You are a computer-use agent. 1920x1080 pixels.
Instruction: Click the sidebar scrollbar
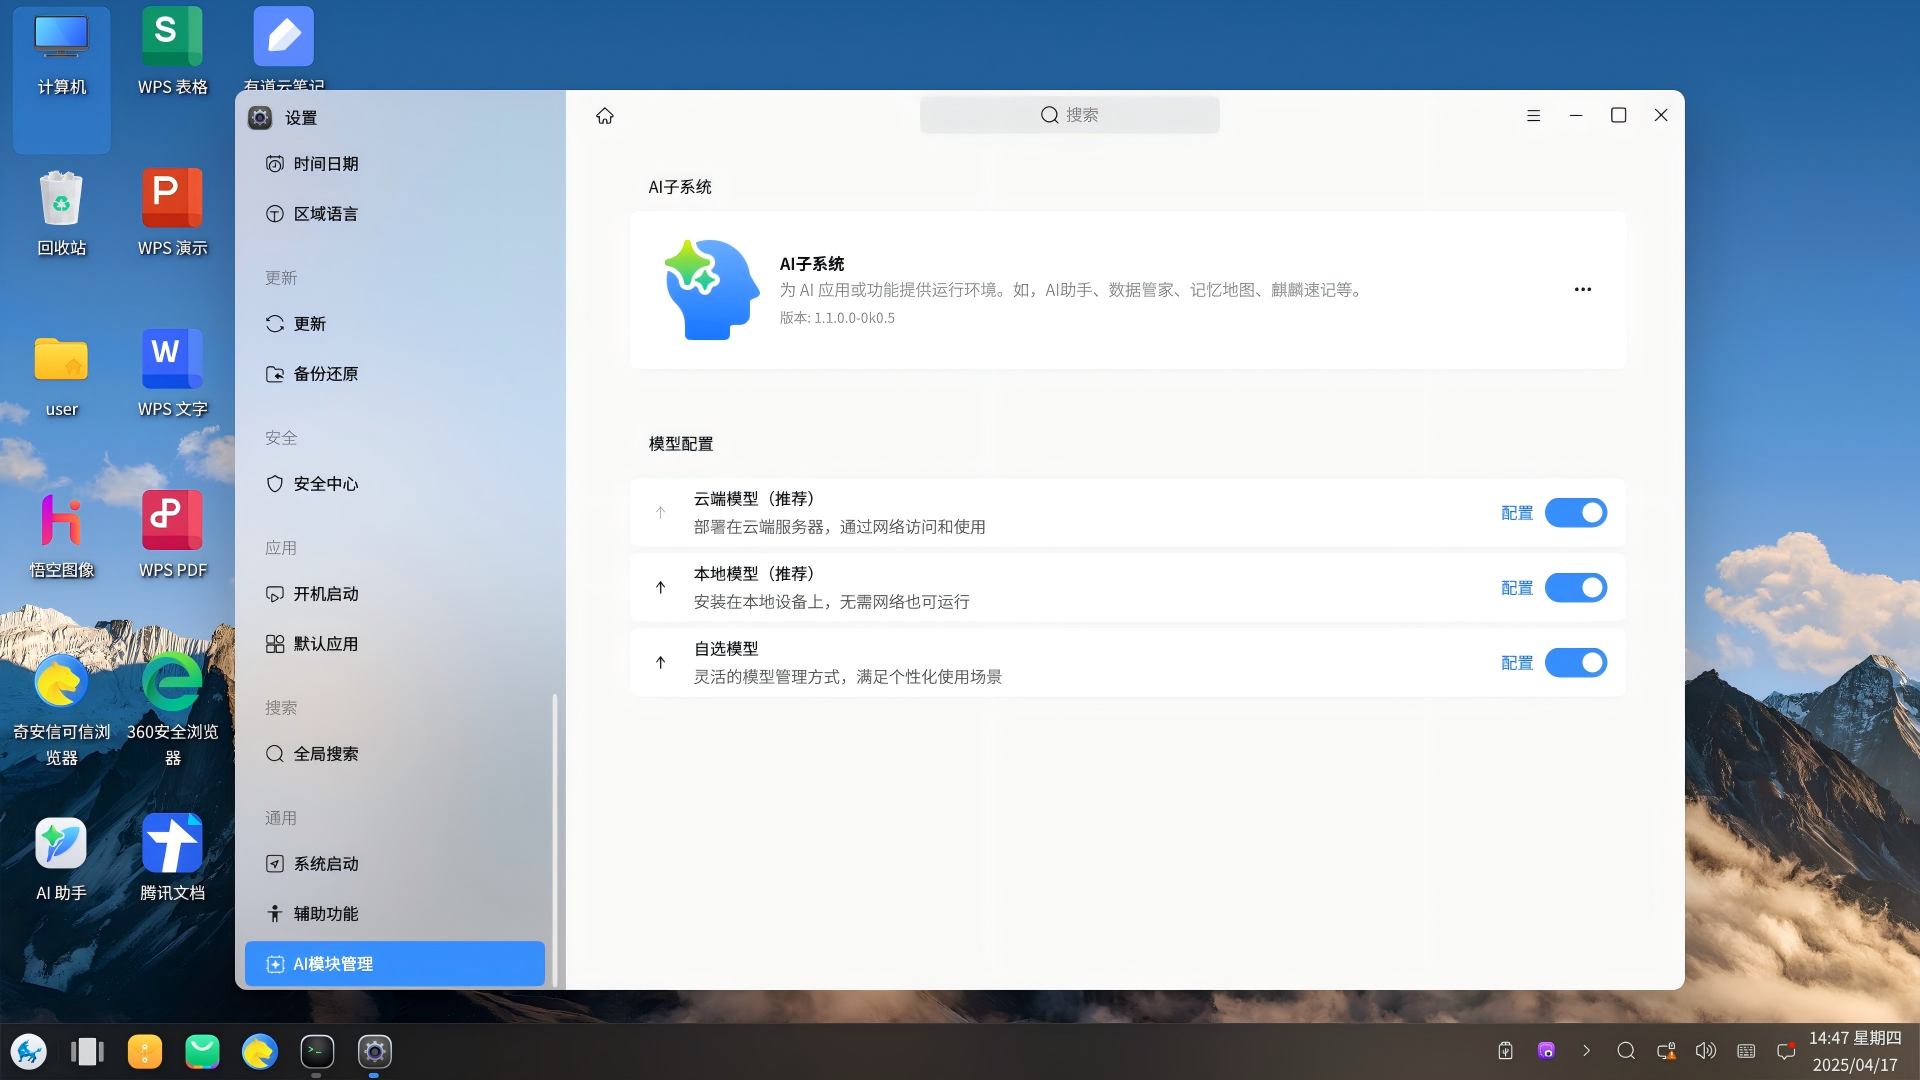[x=554, y=840]
